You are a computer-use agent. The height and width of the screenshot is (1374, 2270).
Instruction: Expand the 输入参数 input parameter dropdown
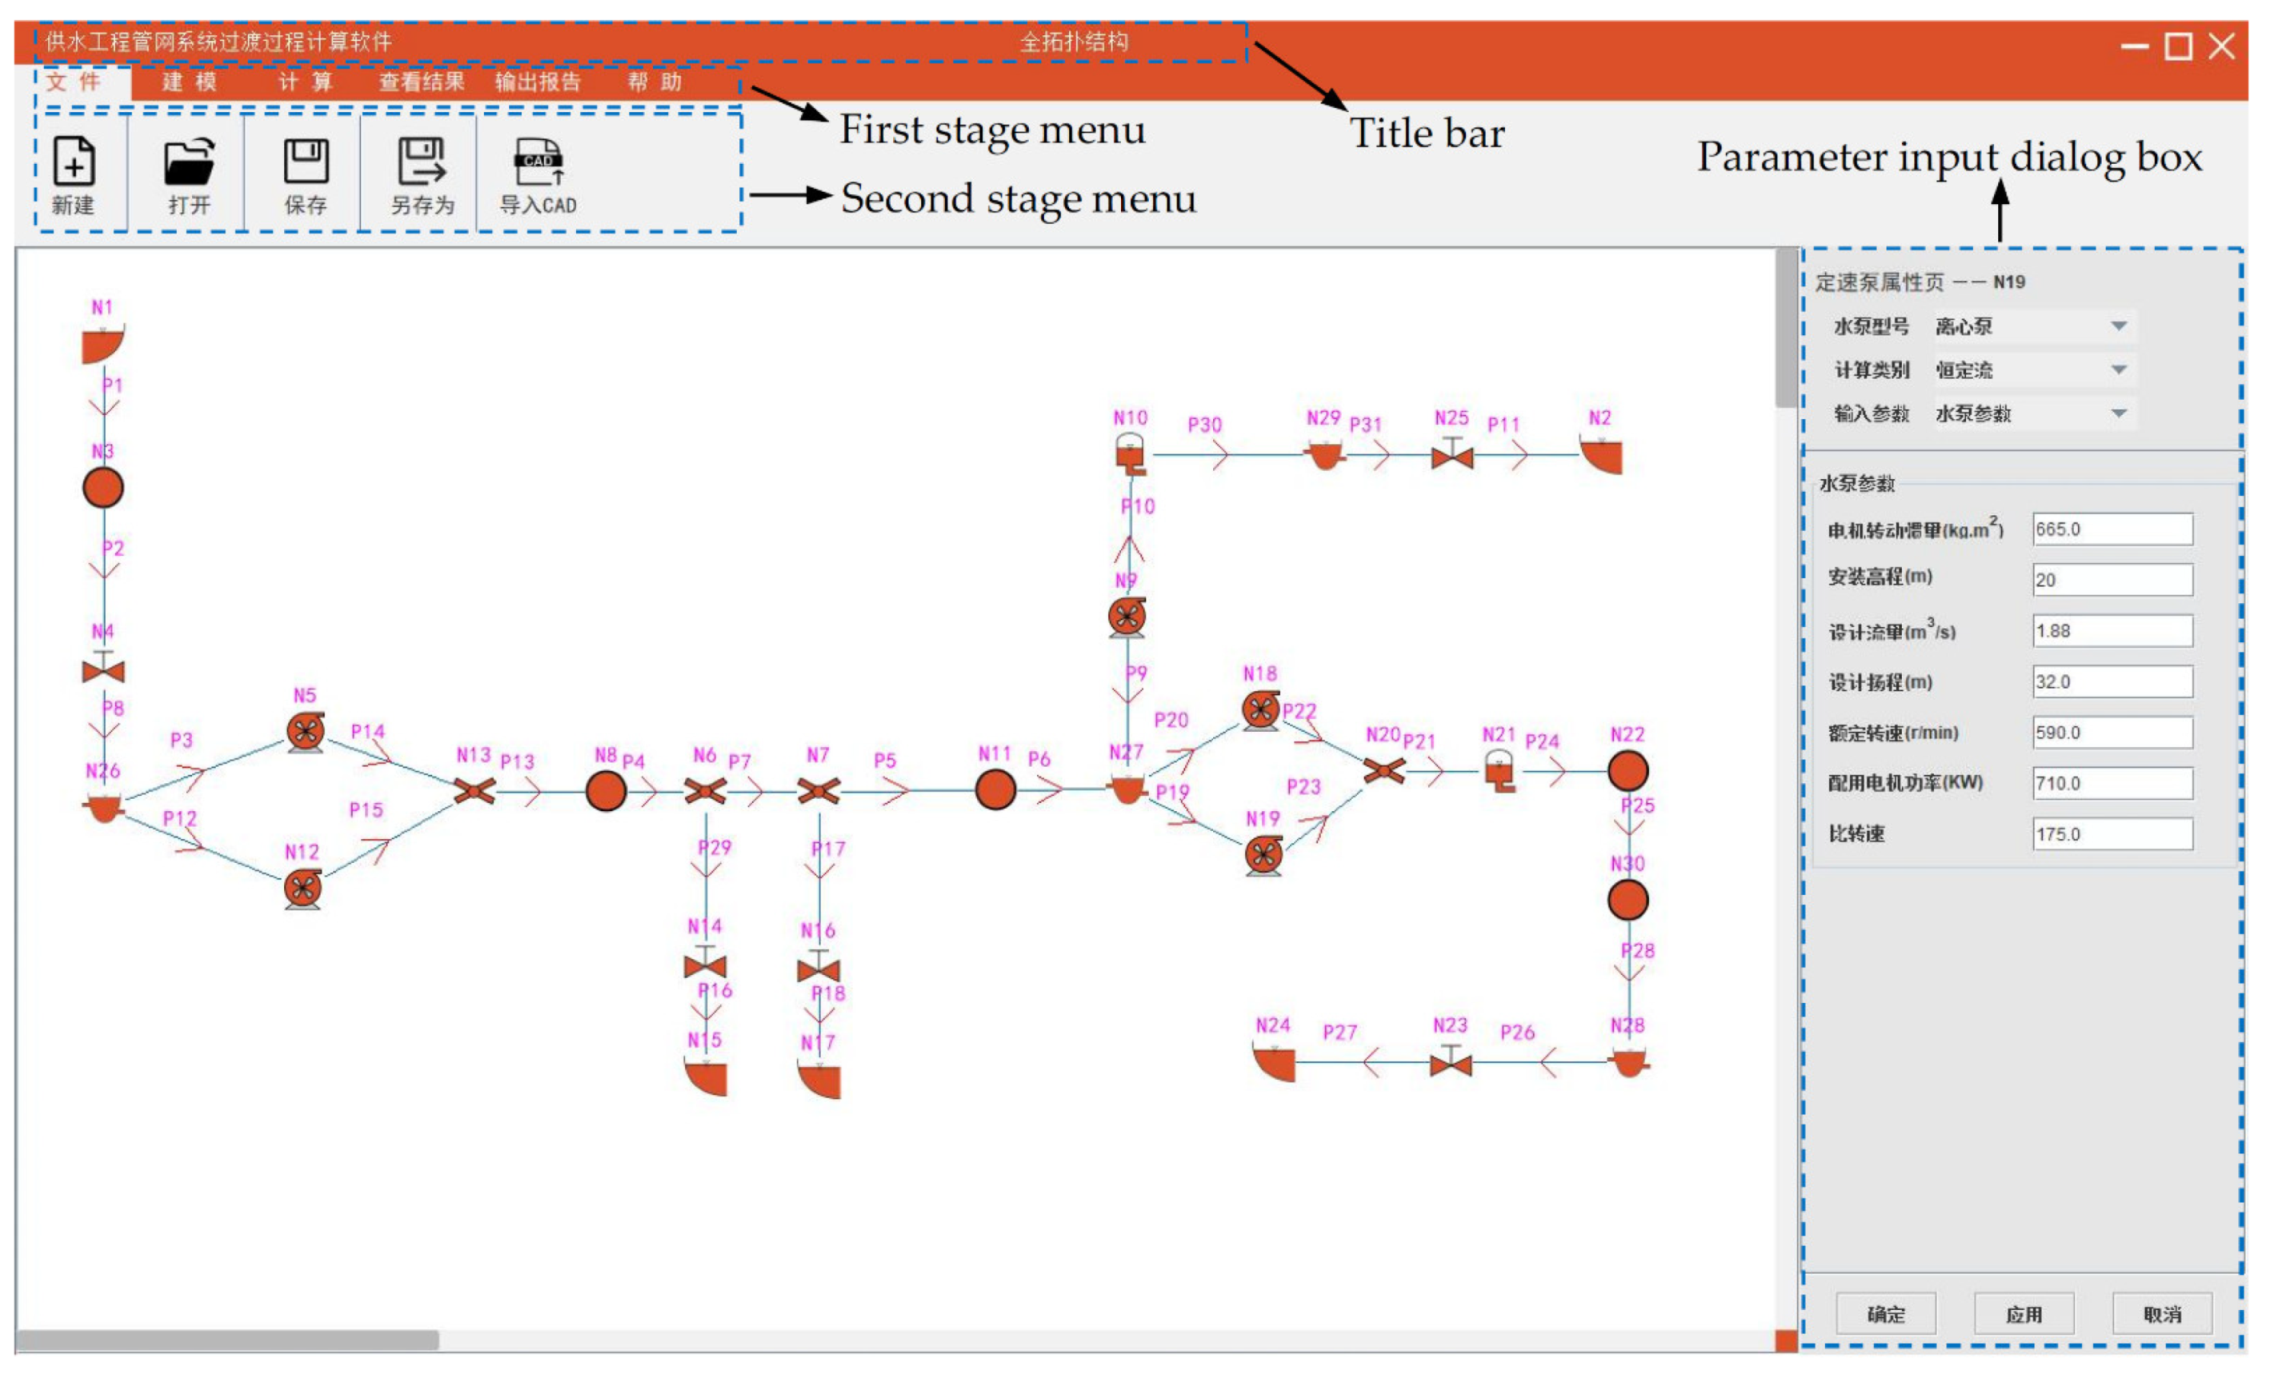pos(2118,413)
